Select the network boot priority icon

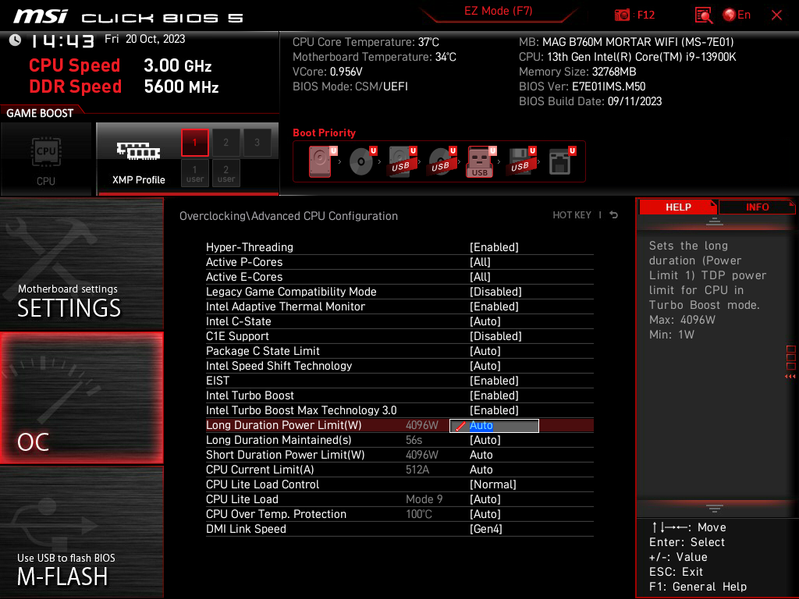click(x=561, y=161)
